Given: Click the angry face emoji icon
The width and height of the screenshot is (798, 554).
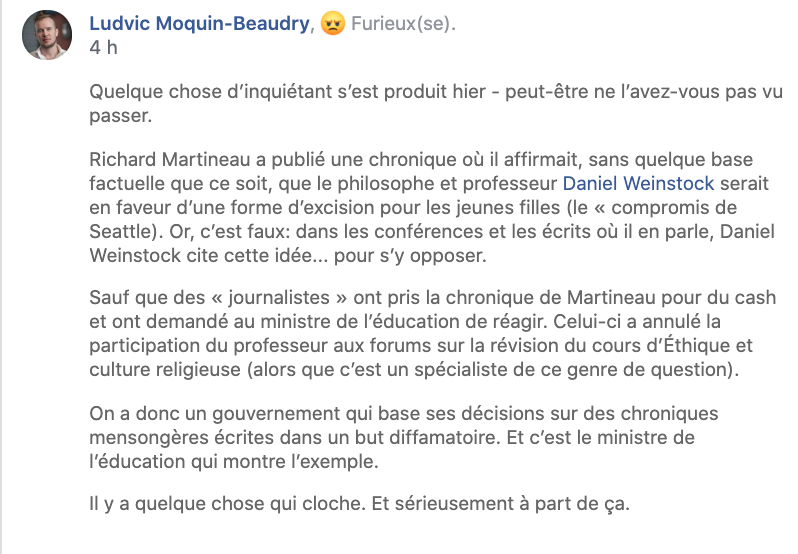Looking at the screenshot, I should coord(333,23).
